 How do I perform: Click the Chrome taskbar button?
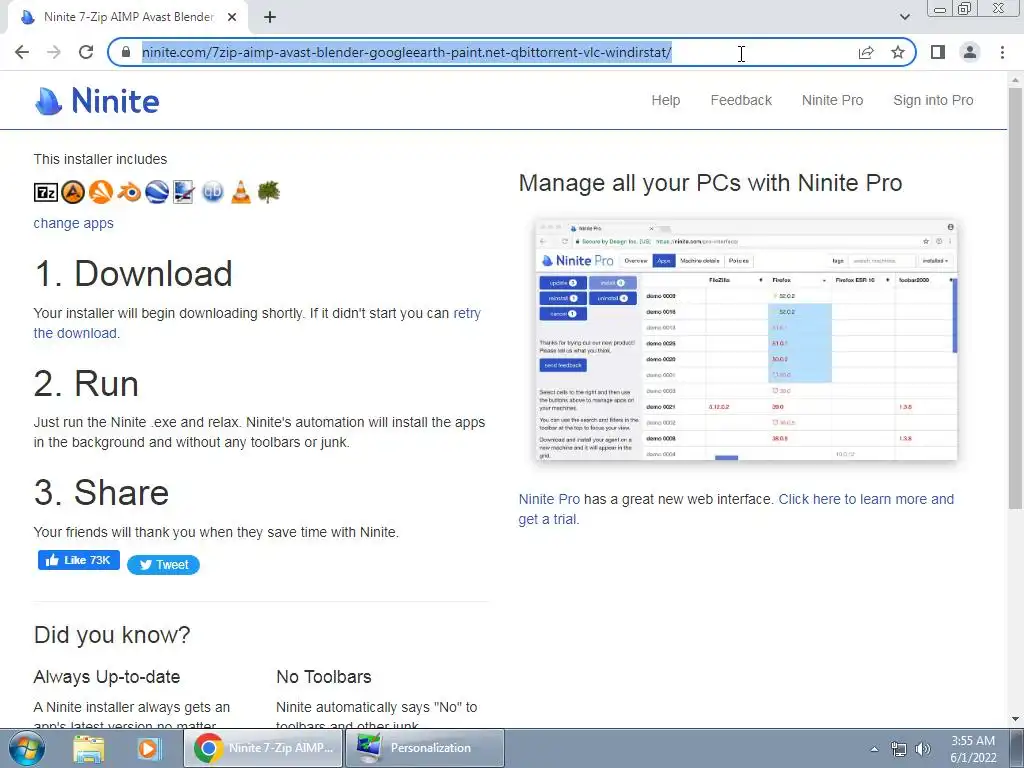point(263,748)
